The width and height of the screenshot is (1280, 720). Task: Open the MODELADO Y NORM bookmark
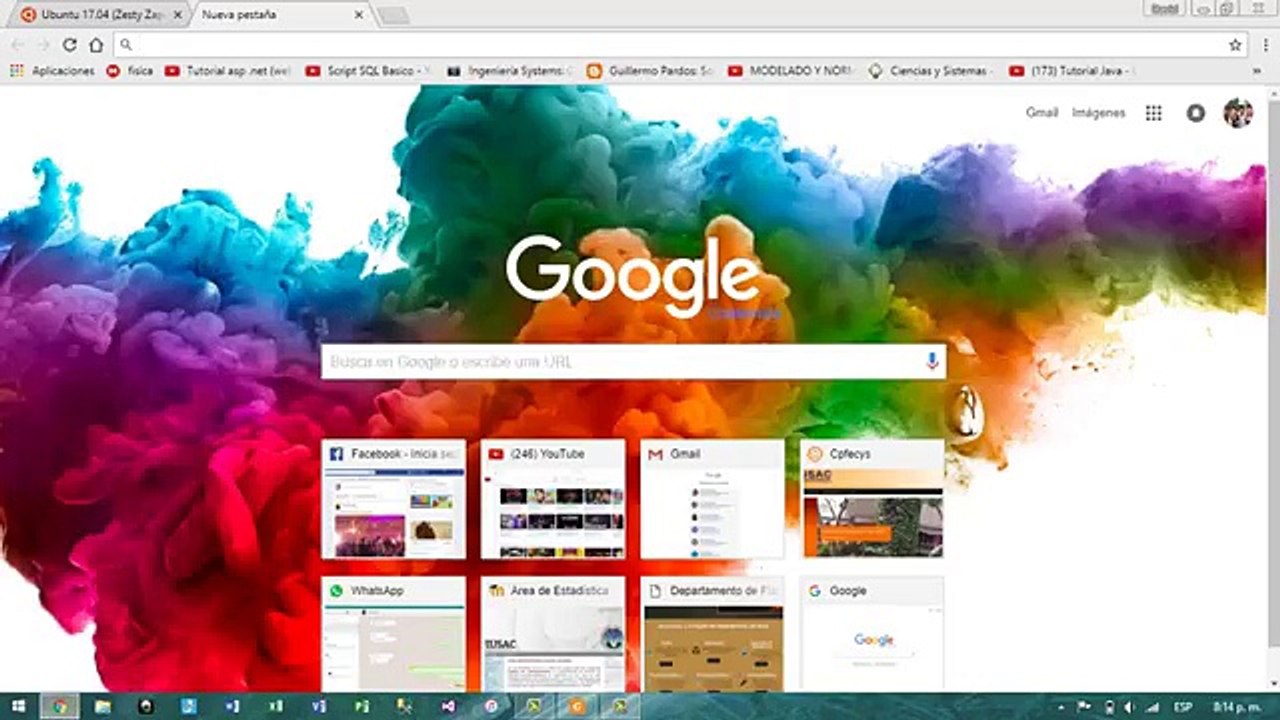click(791, 71)
